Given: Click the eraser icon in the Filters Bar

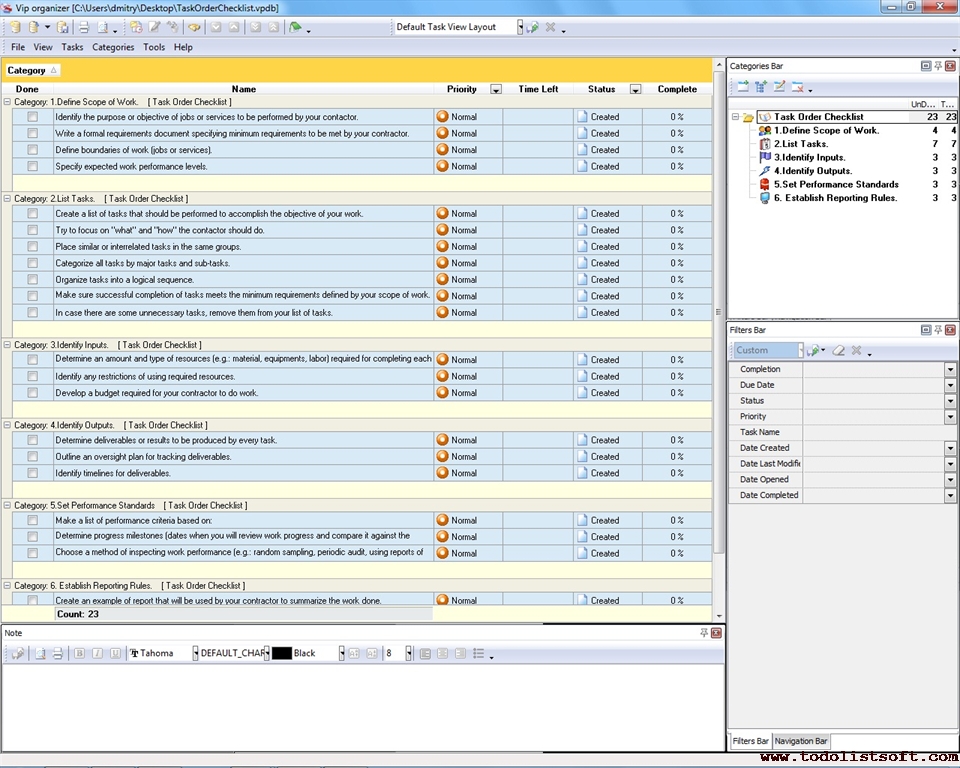Looking at the screenshot, I should [x=839, y=351].
